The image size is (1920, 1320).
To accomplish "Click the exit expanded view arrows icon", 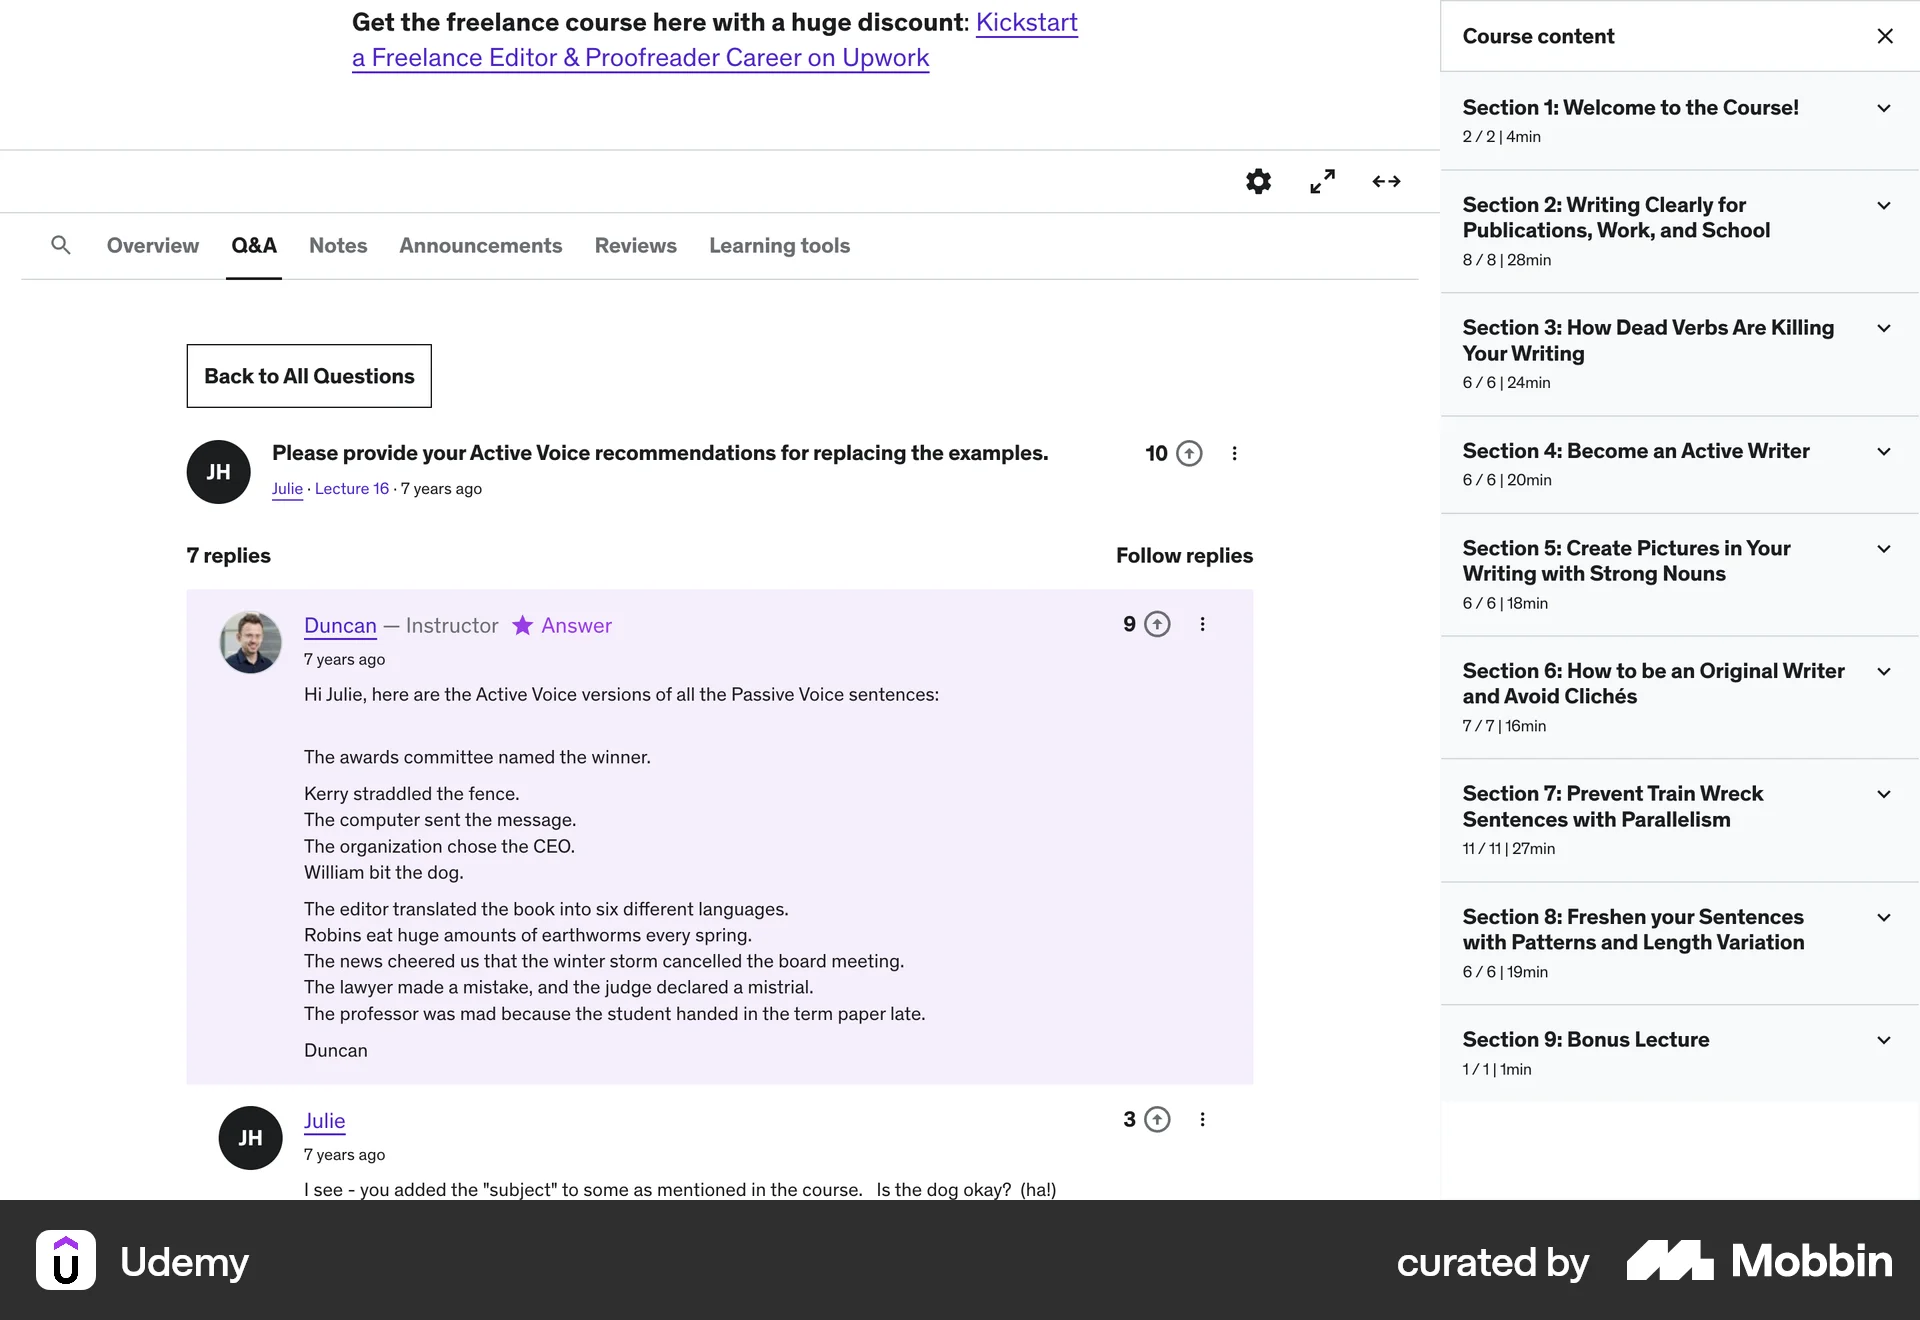I will coord(1386,181).
